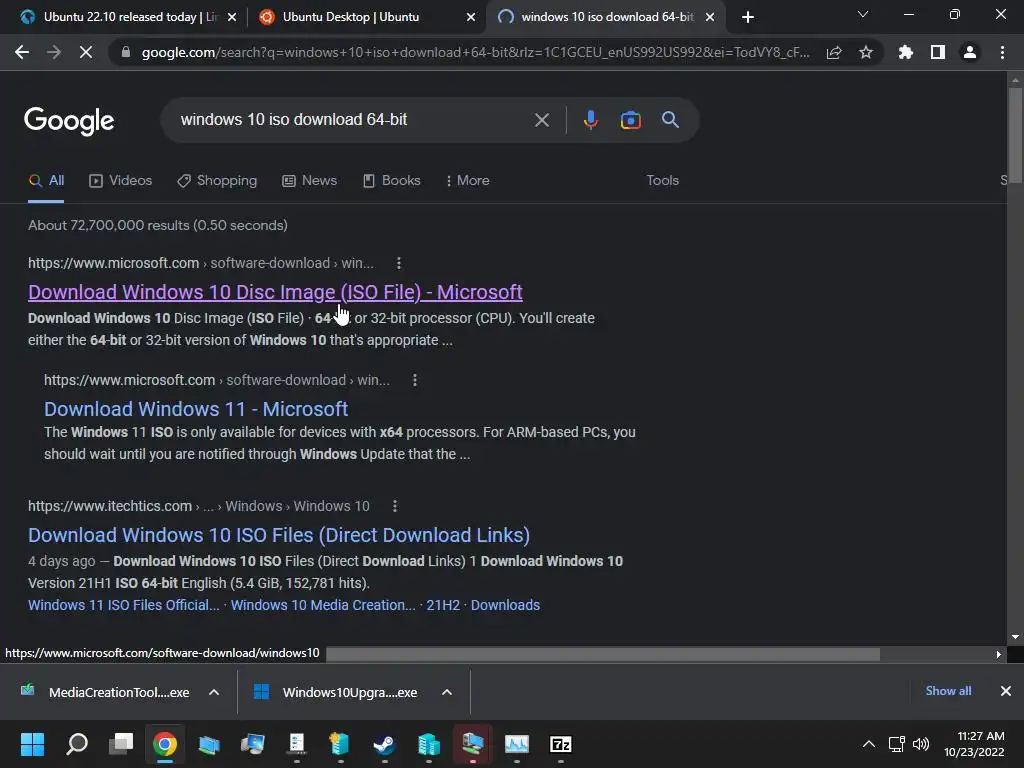This screenshot has width=1024, height=768.
Task: Expand options for Windows10Upgrade download
Action: [x=447, y=692]
